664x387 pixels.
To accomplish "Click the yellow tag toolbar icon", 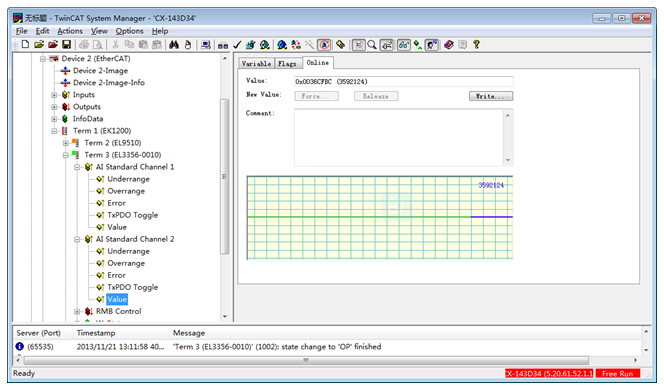I will click(x=341, y=44).
